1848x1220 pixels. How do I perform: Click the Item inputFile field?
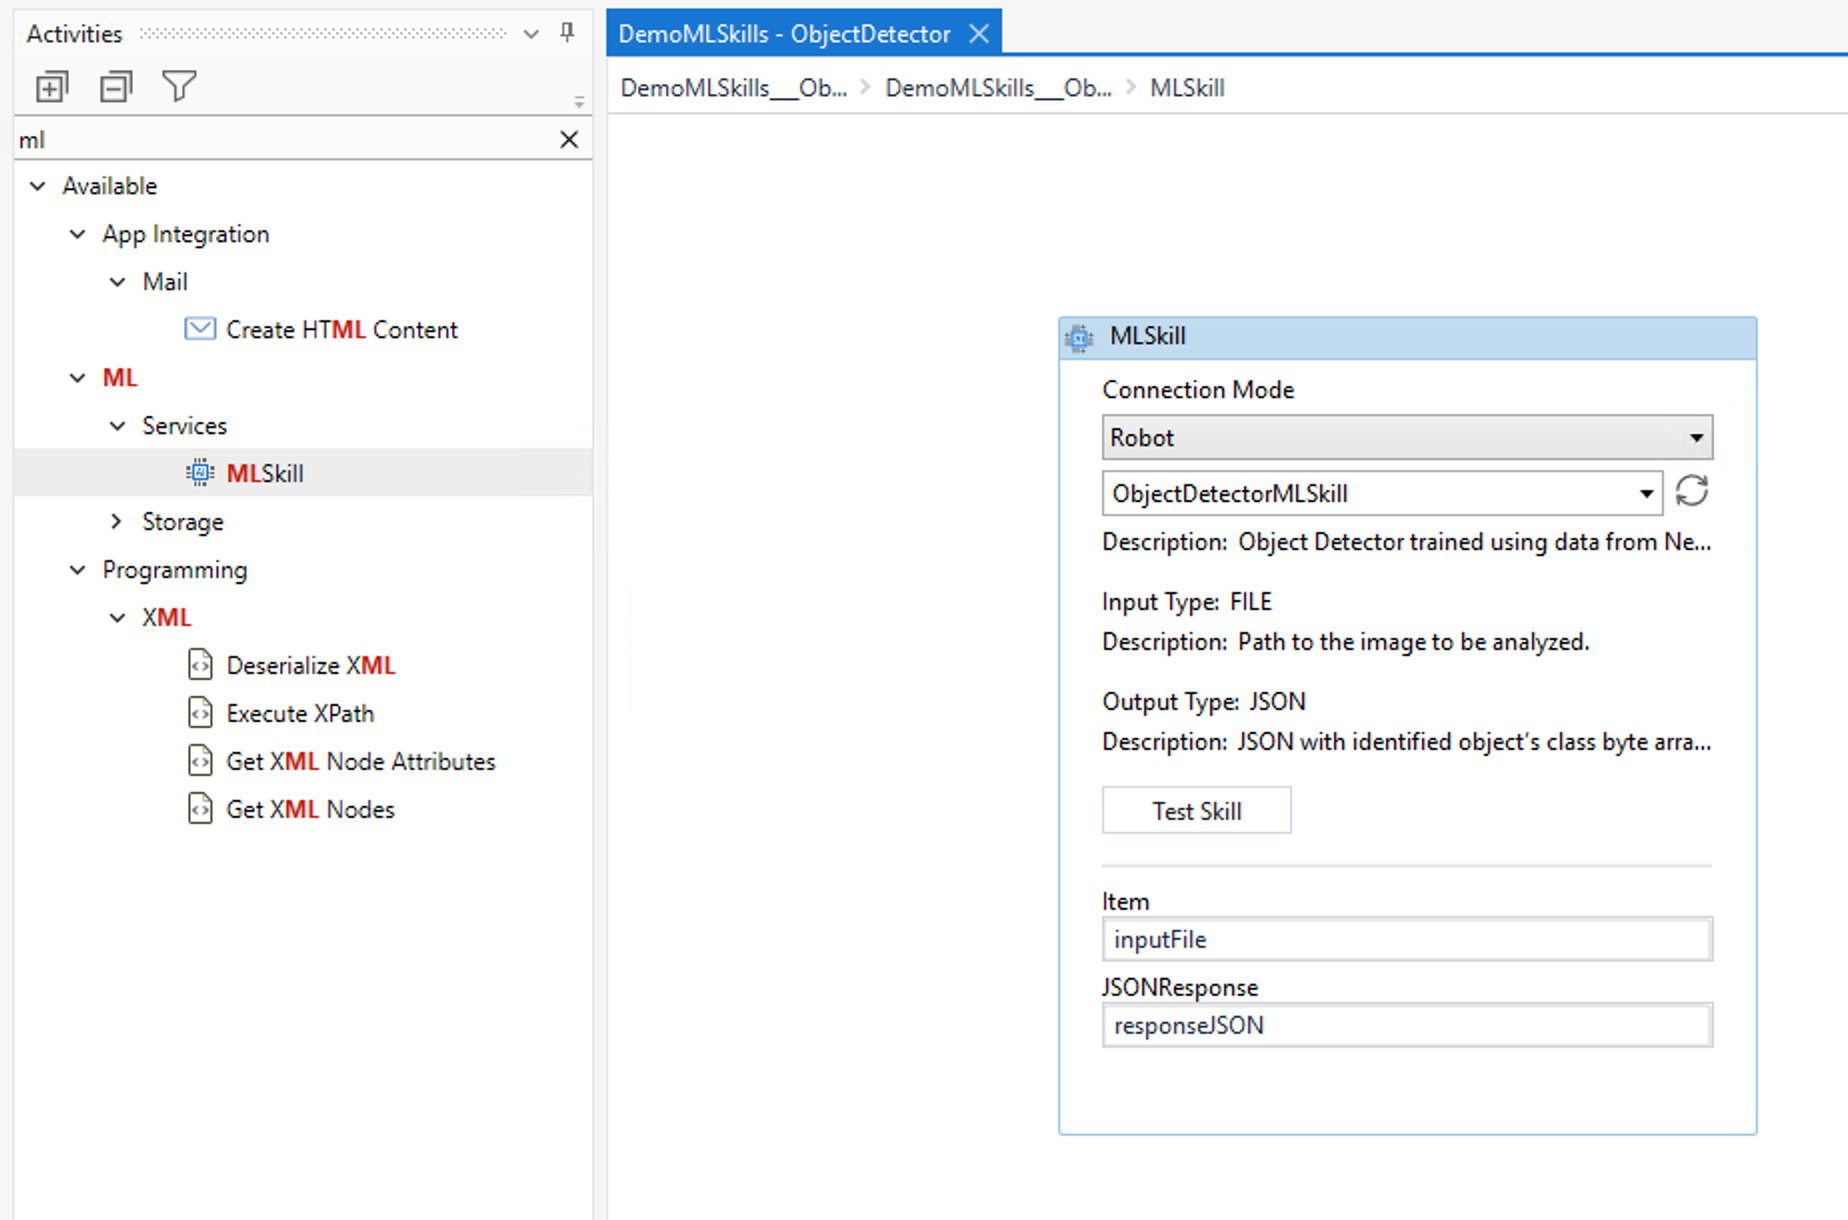coord(1407,939)
